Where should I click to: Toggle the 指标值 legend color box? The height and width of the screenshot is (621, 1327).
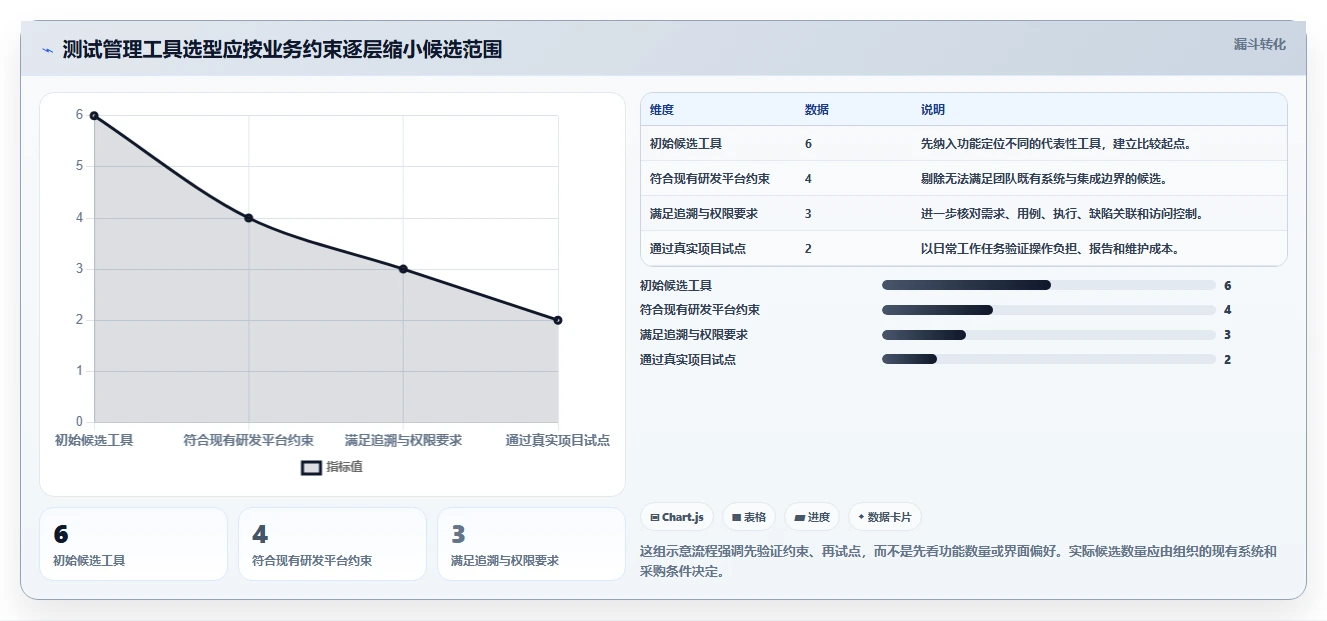(311, 467)
